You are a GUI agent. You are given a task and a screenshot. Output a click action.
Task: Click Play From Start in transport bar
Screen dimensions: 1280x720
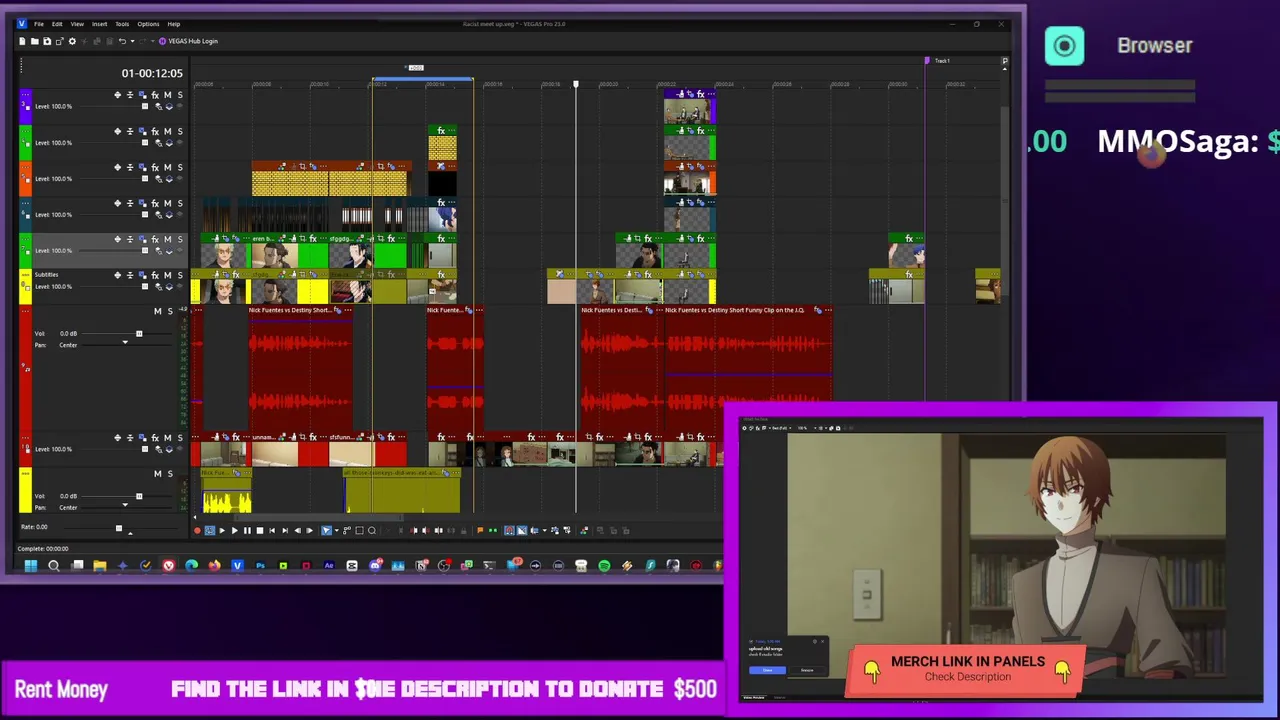(222, 530)
